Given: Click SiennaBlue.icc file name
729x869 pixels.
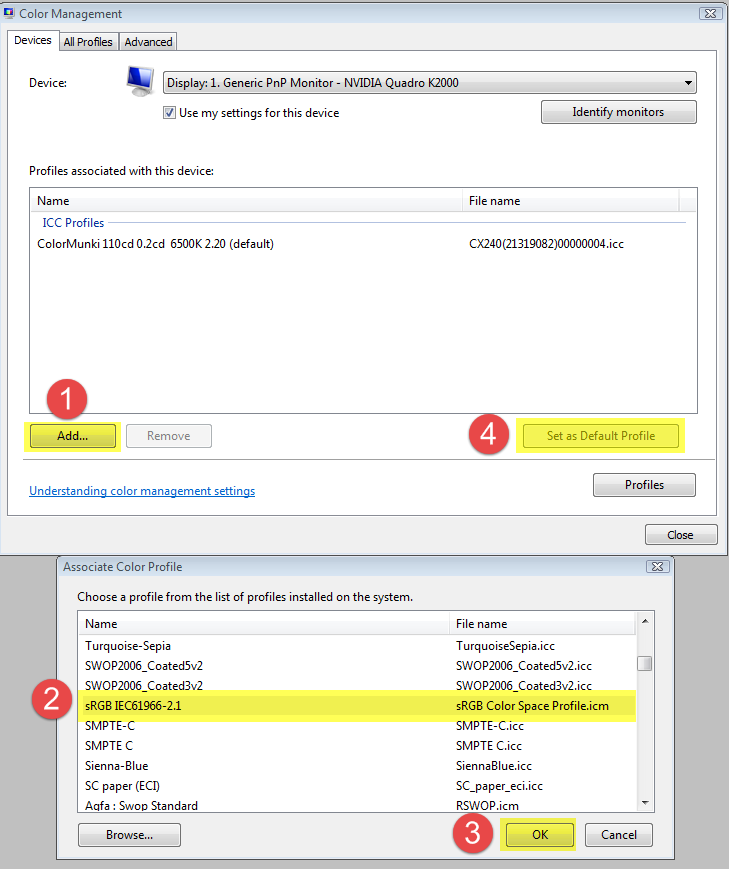Looking at the screenshot, I should click(x=493, y=765).
